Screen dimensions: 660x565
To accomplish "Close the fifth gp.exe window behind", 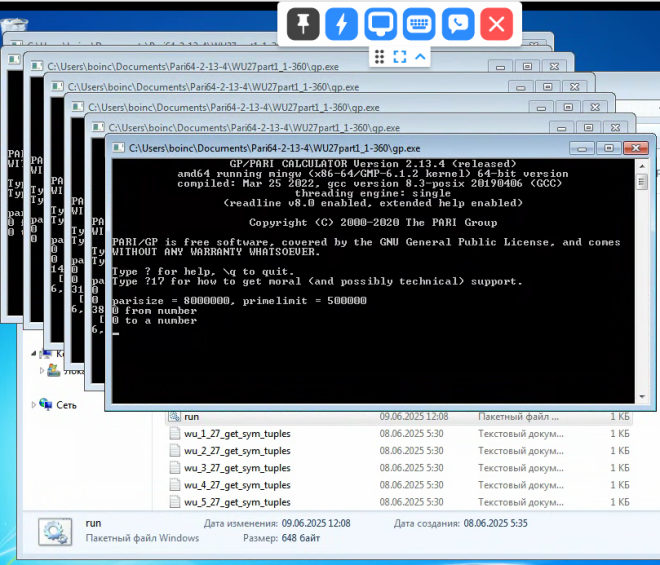I will pos(554,67).
